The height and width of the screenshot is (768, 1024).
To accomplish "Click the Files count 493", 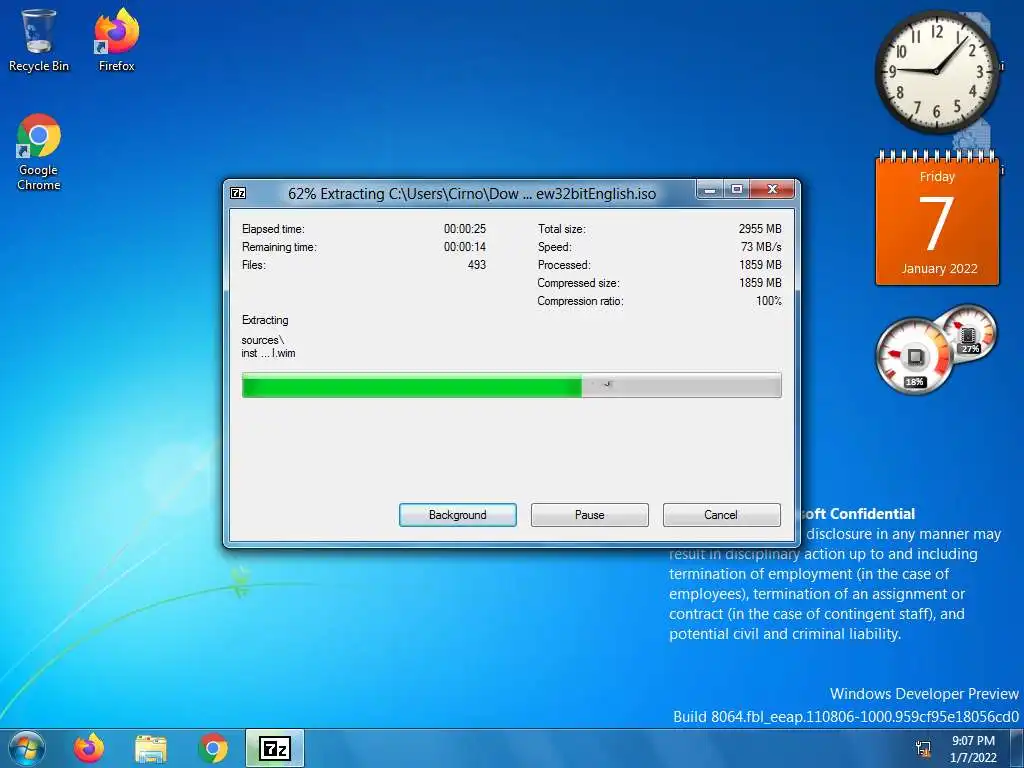I will pyautogui.click(x=477, y=265).
